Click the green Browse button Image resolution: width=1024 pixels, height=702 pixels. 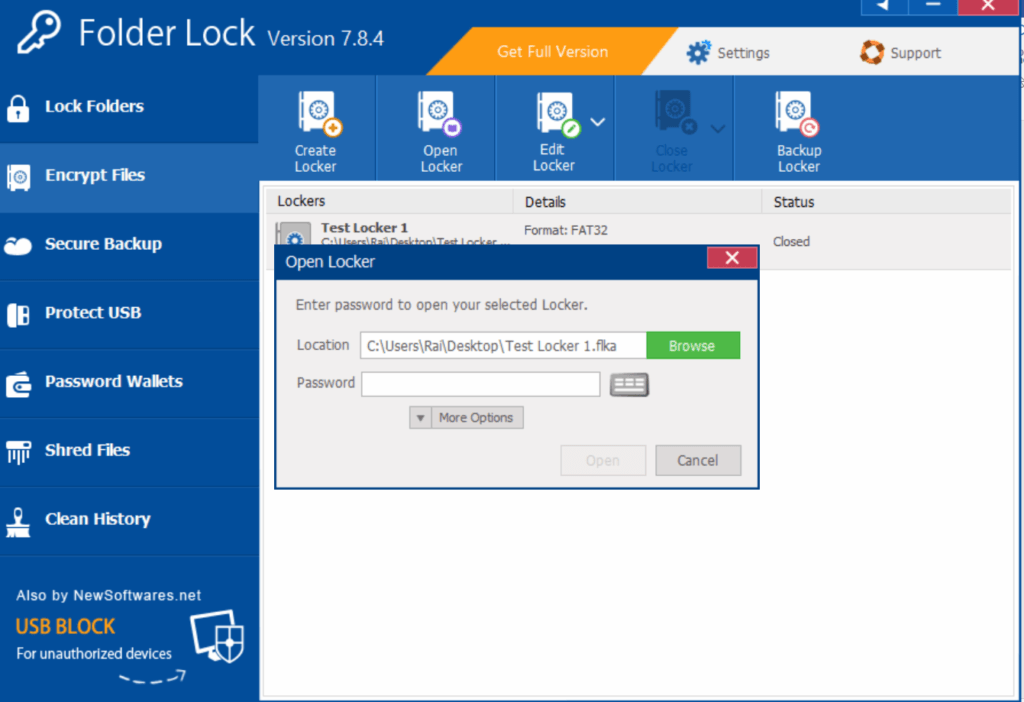click(x=693, y=345)
